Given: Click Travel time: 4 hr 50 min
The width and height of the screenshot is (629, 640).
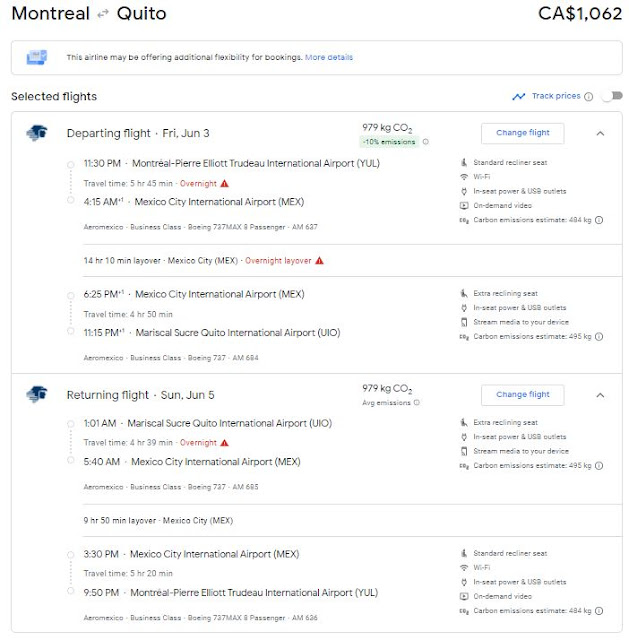Looking at the screenshot, I should pos(128,314).
